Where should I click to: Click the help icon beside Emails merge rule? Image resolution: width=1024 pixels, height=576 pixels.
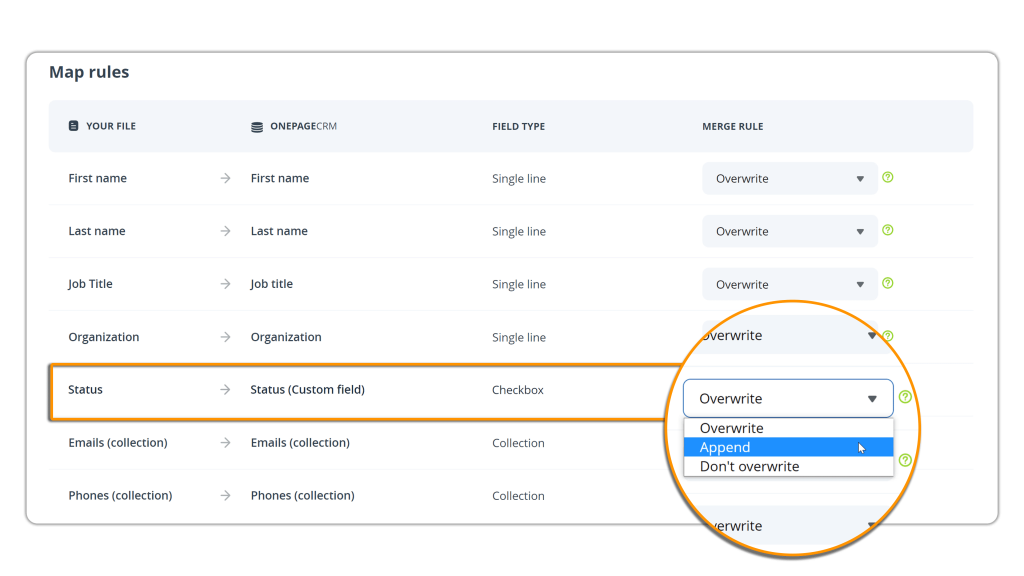tap(905, 460)
